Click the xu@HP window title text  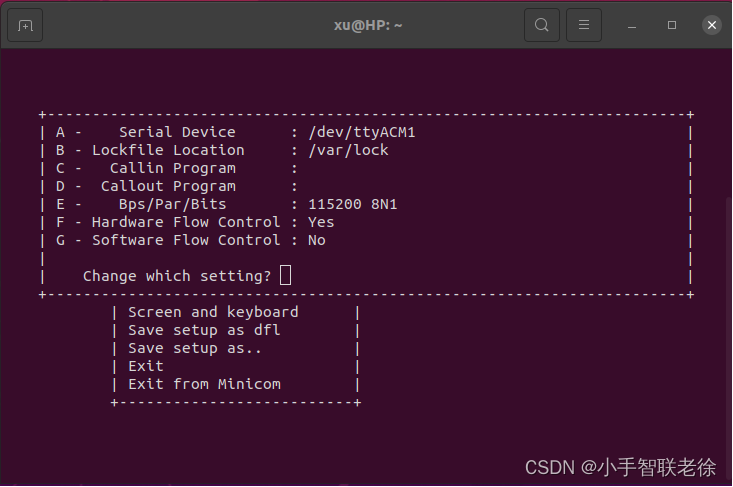click(368, 25)
